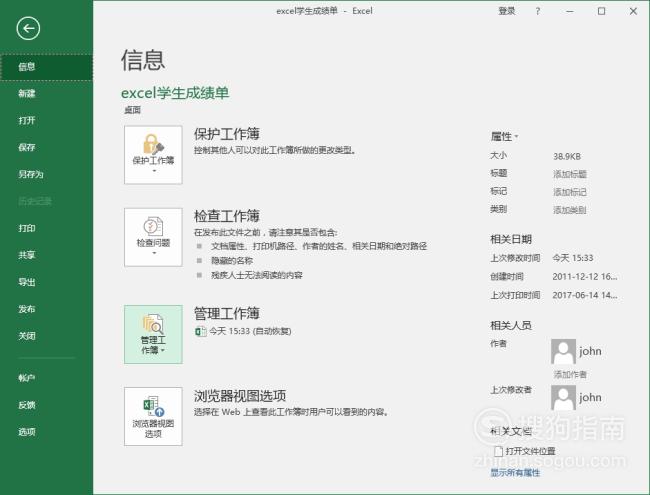Click the 隐藏的名称 bullet text
Image resolution: width=650 pixels, height=495 pixels.
point(232,261)
